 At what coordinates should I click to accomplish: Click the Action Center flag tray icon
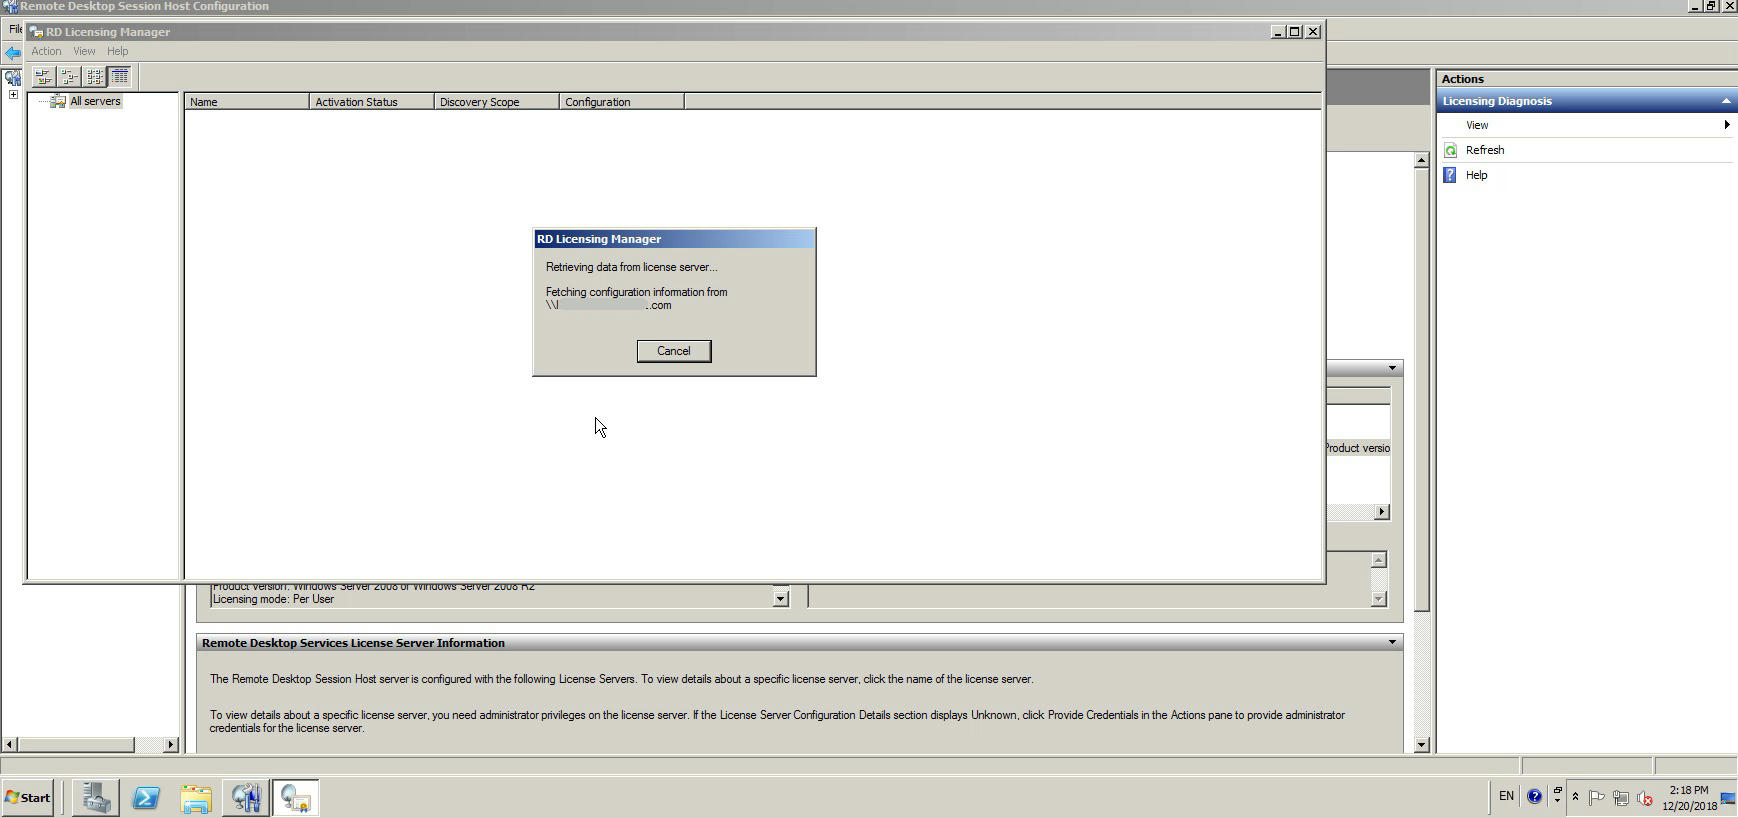[1597, 798]
